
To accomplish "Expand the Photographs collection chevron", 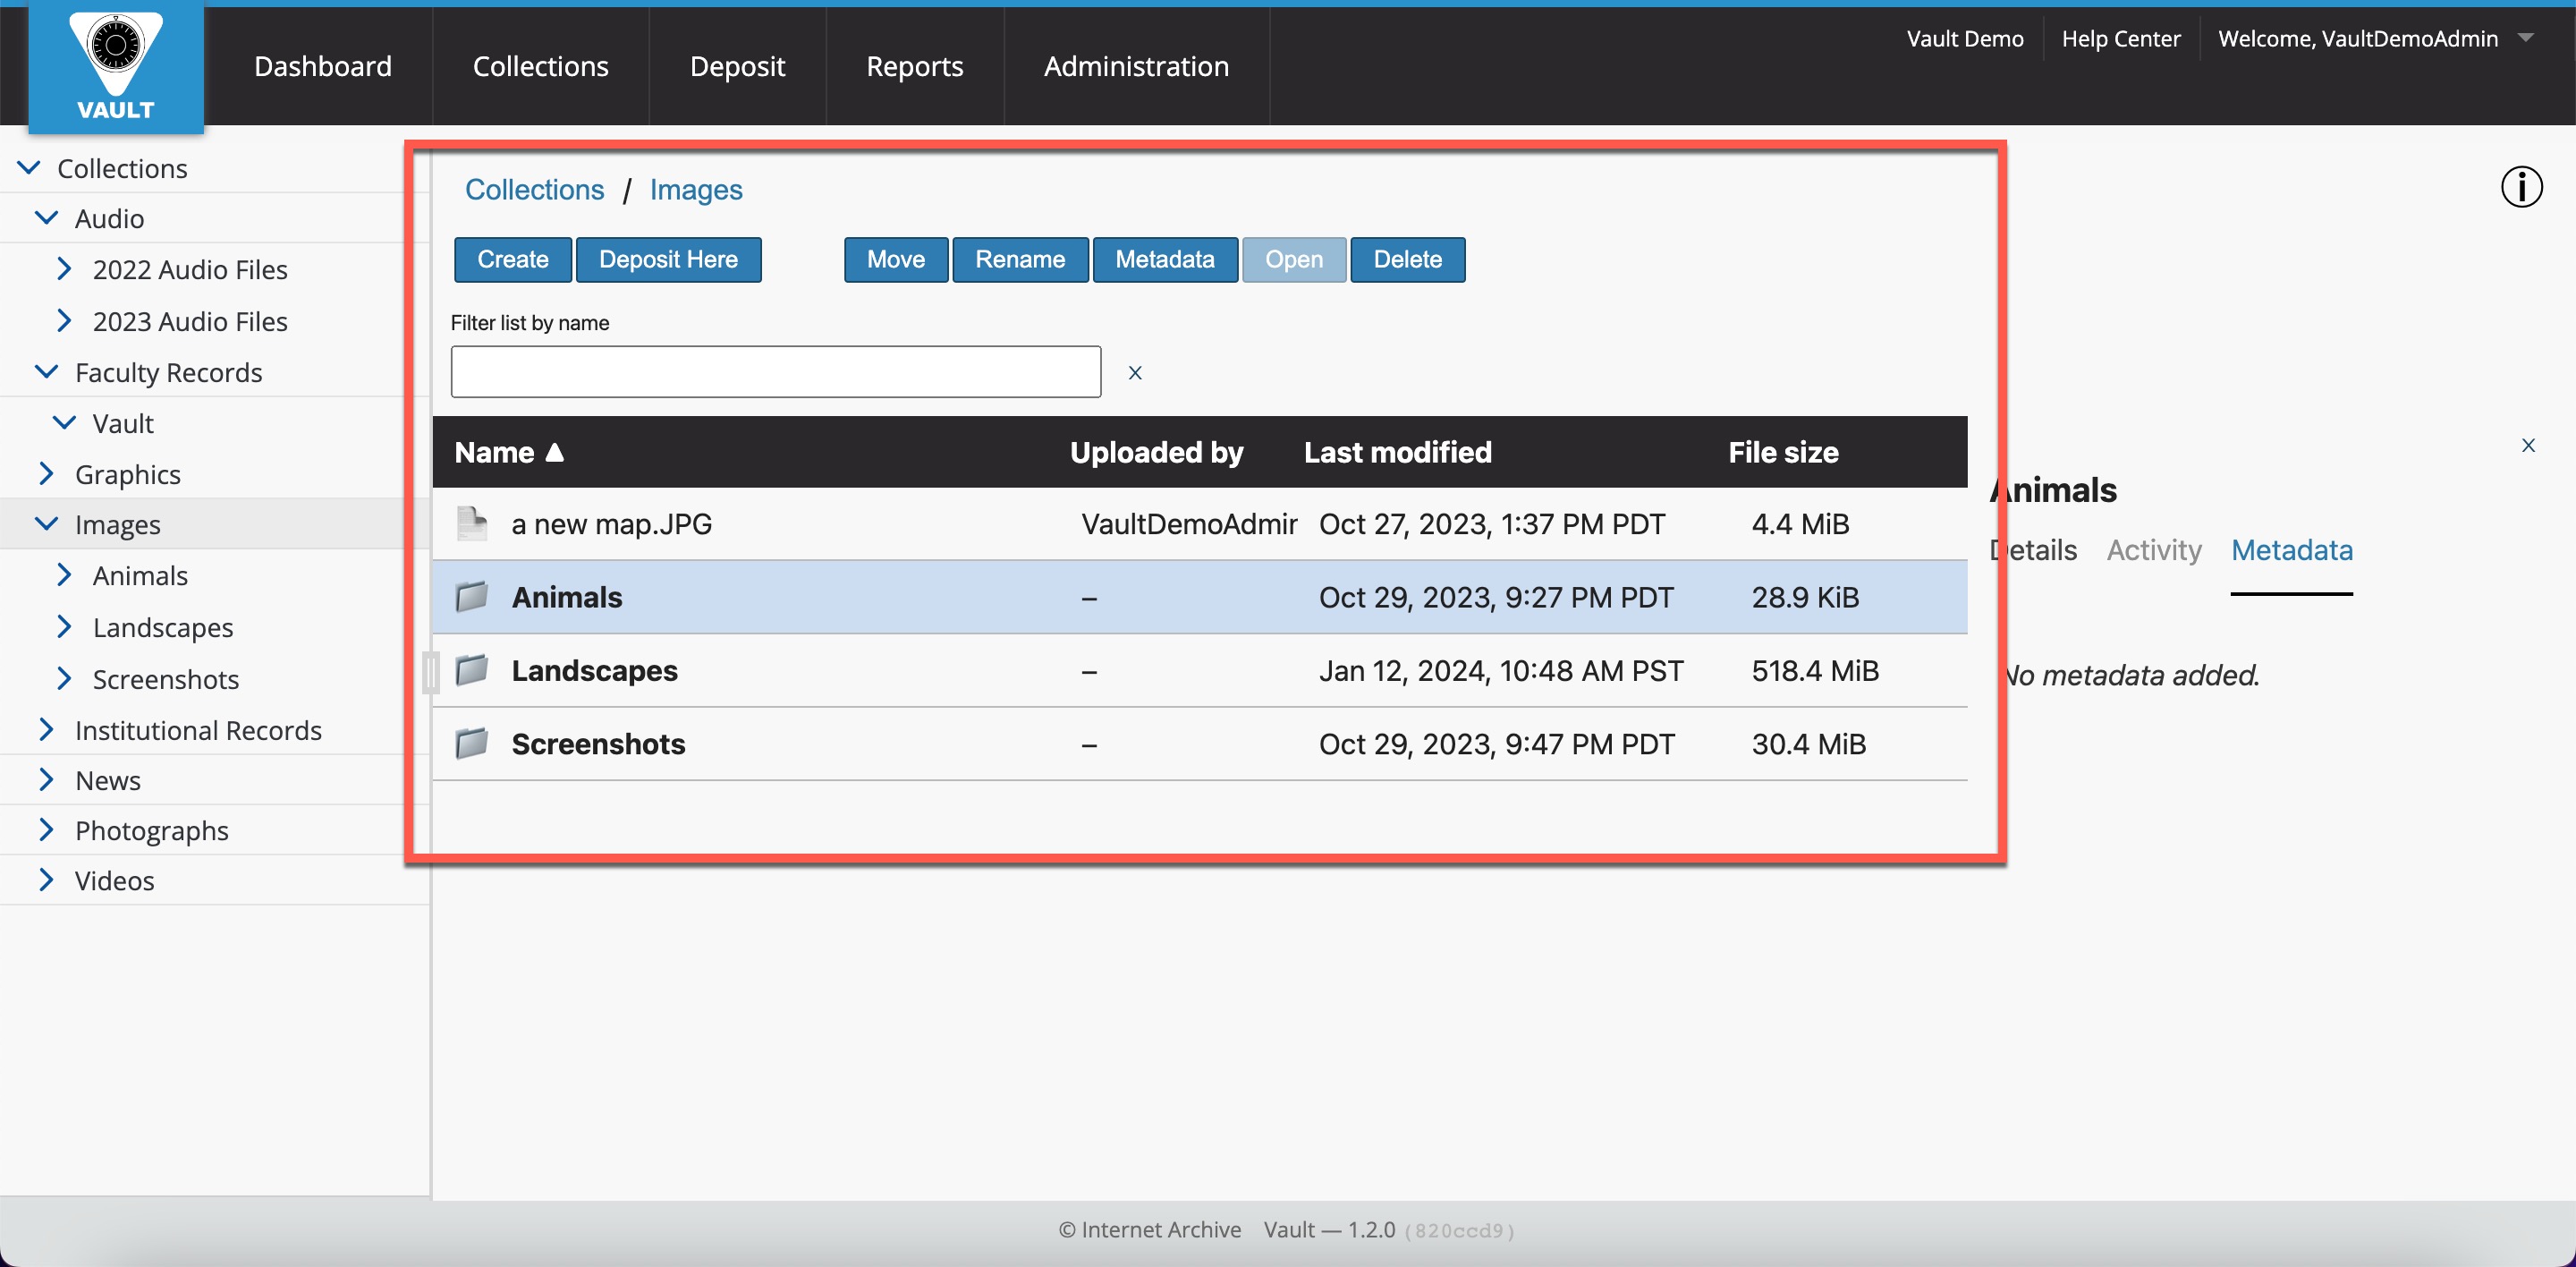I will pyautogui.click(x=46, y=830).
